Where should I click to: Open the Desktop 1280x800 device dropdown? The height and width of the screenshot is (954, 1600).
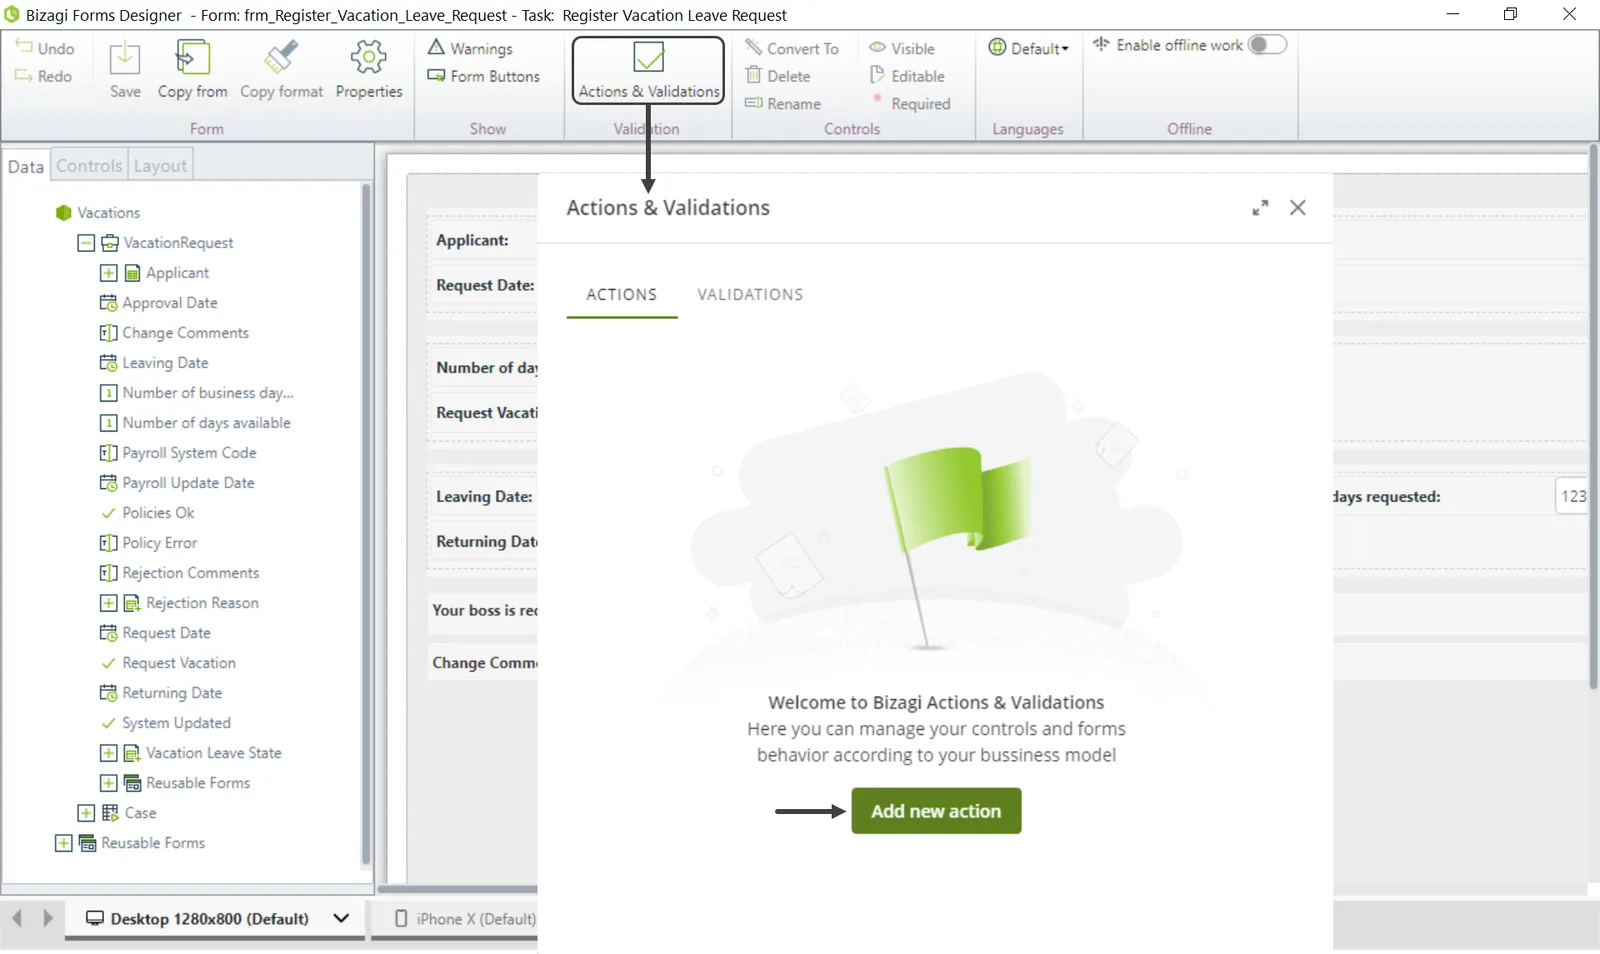click(341, 918)
